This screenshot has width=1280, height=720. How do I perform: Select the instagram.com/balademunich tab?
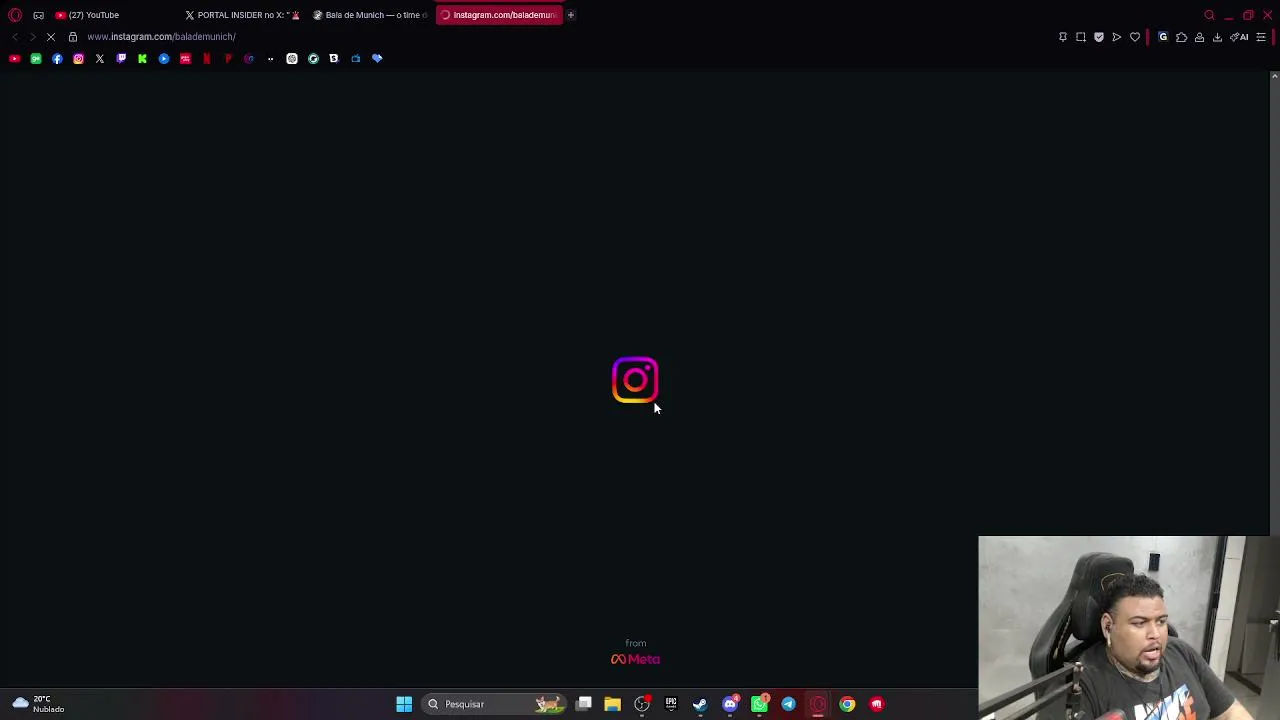499,15
